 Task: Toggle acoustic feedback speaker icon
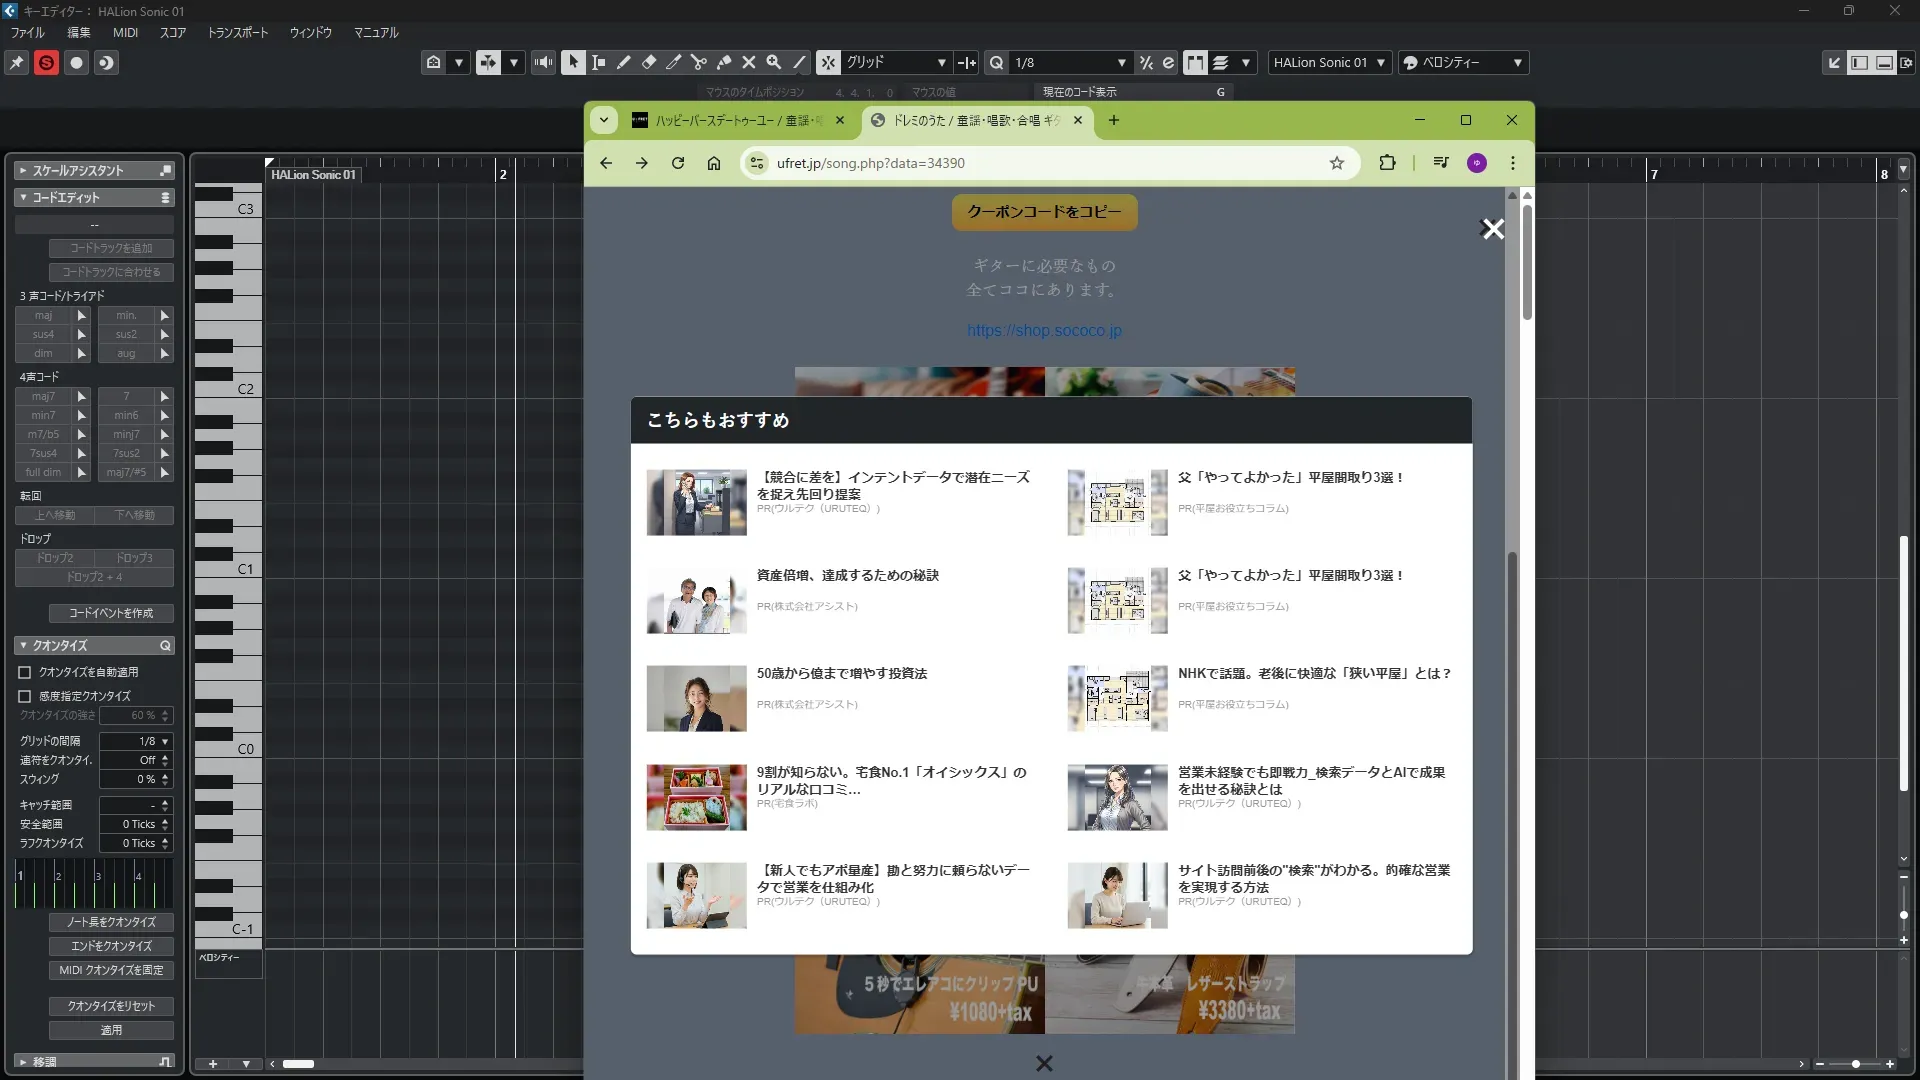pos(543,62)
